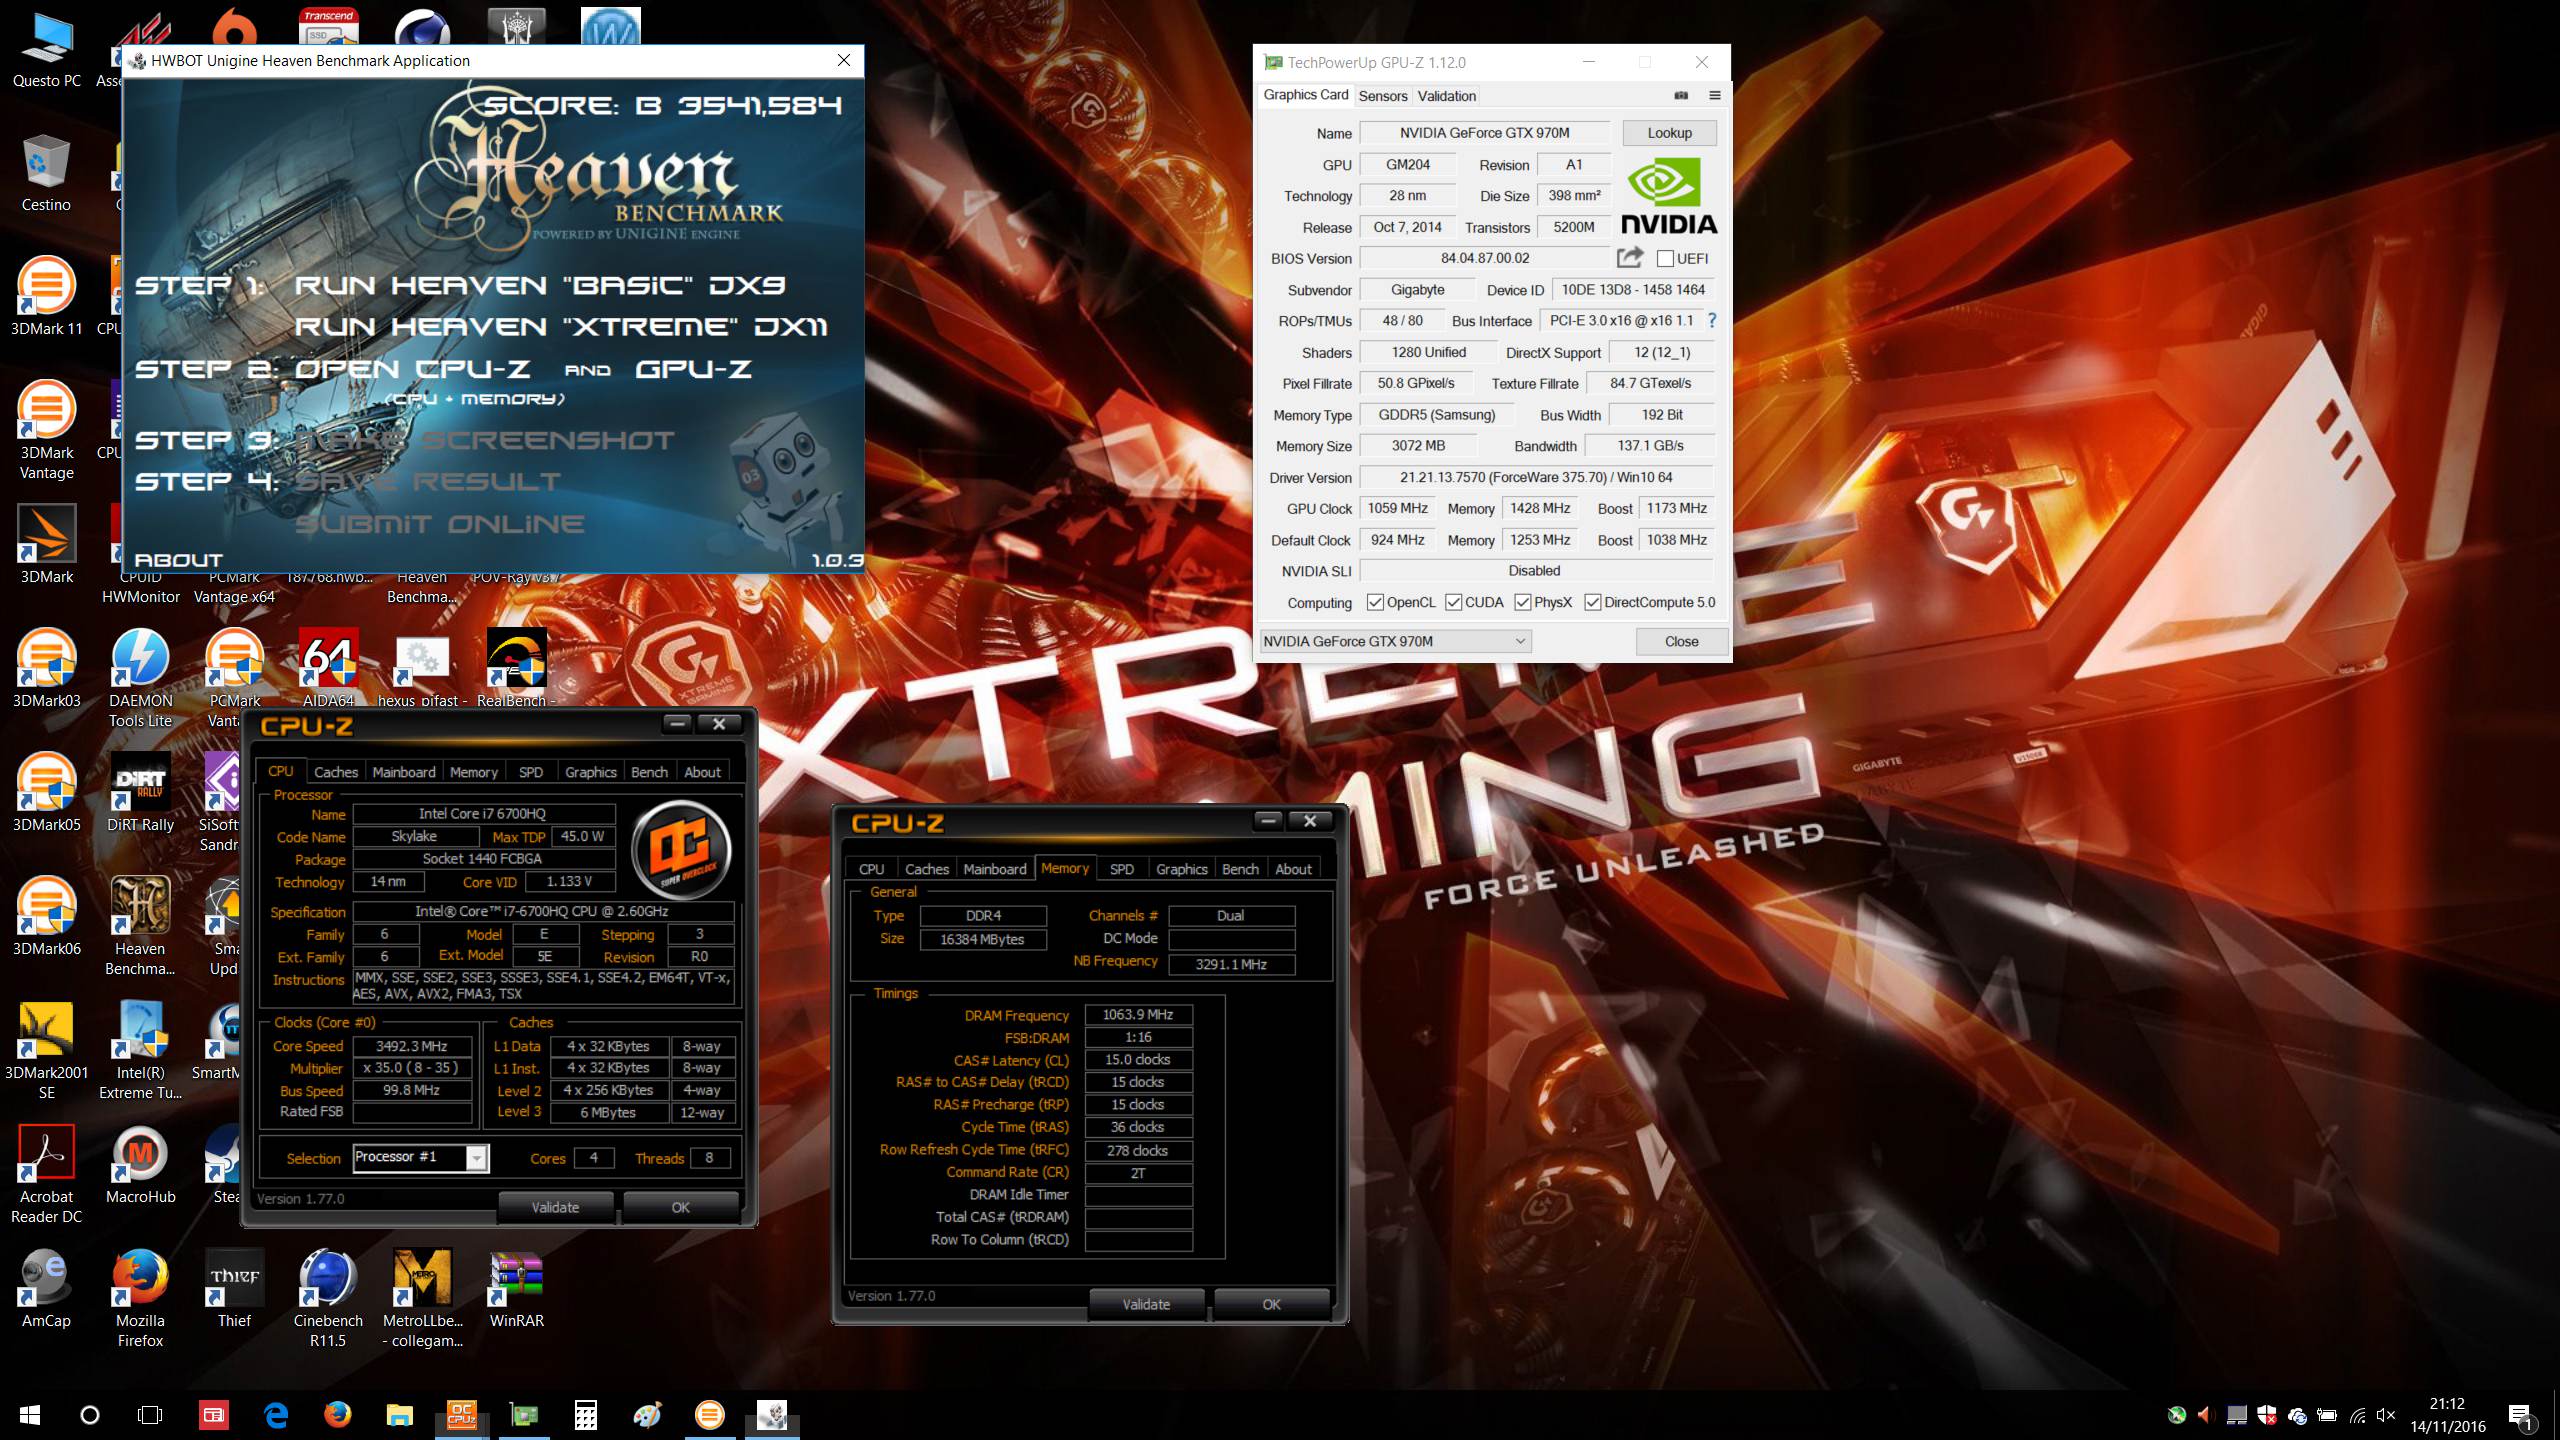This screenshot has width=2560, height=1440.
Task: Toggle the PhysX checkbox in GPU-Z
Action: pos(1523,602)
